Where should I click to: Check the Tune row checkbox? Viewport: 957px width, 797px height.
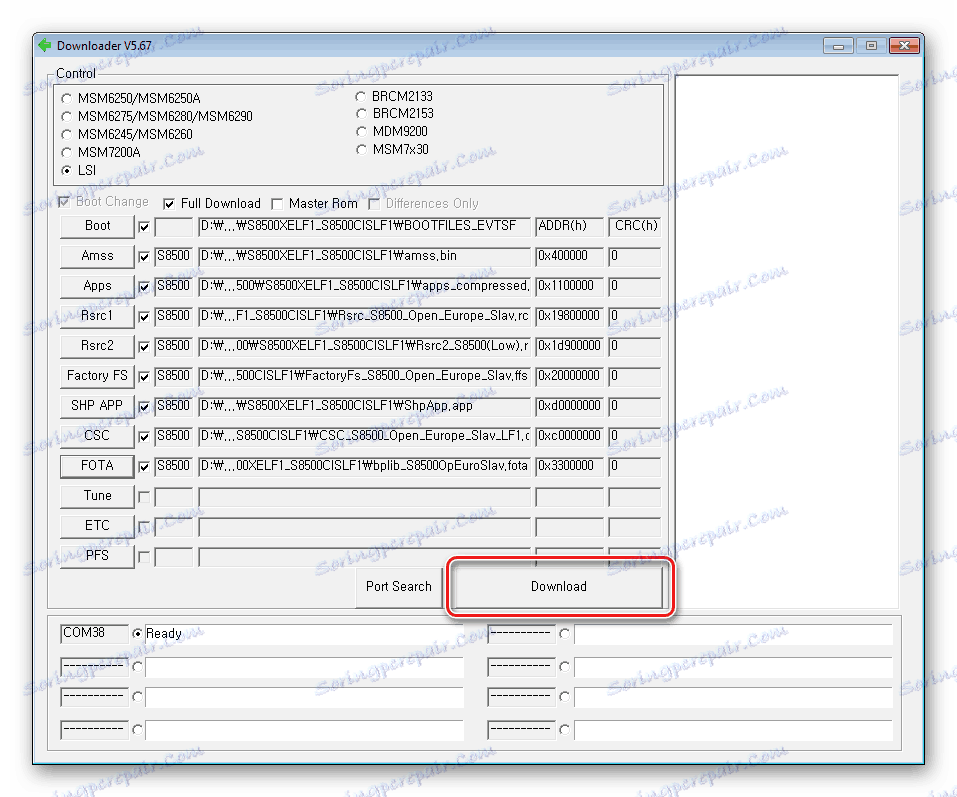144,497
